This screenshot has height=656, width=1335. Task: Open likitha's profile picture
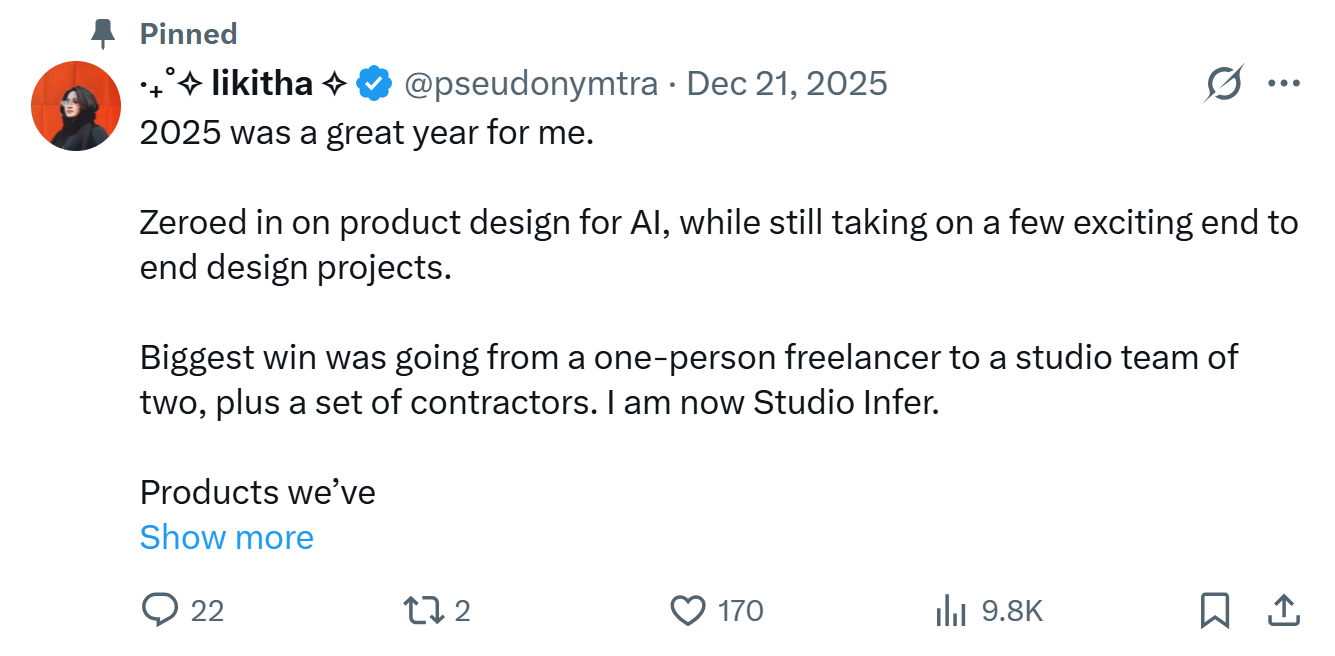(x=76, y=106)
